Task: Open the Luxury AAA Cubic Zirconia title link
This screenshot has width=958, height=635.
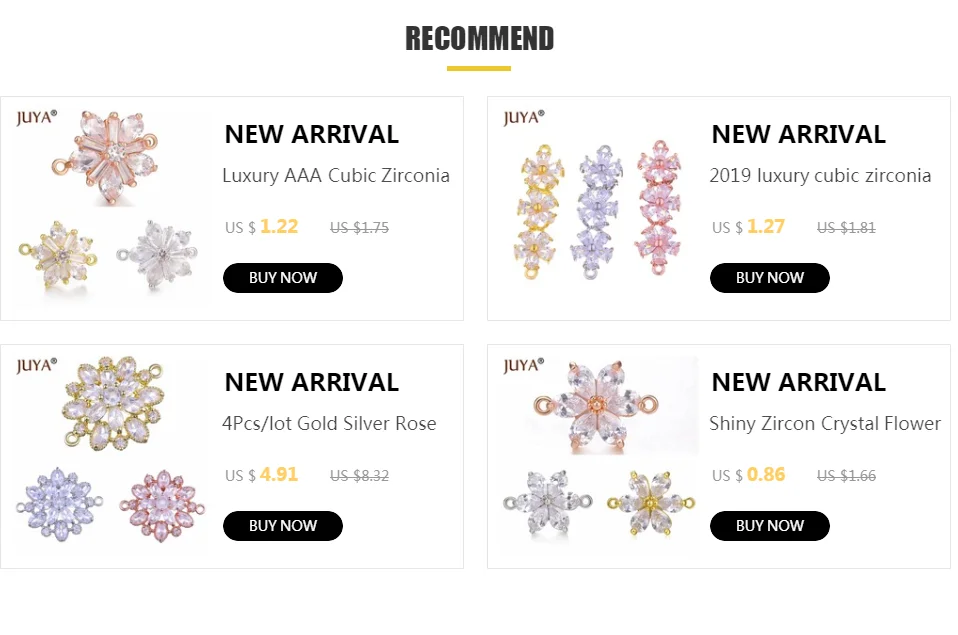Action: [335, 176]
